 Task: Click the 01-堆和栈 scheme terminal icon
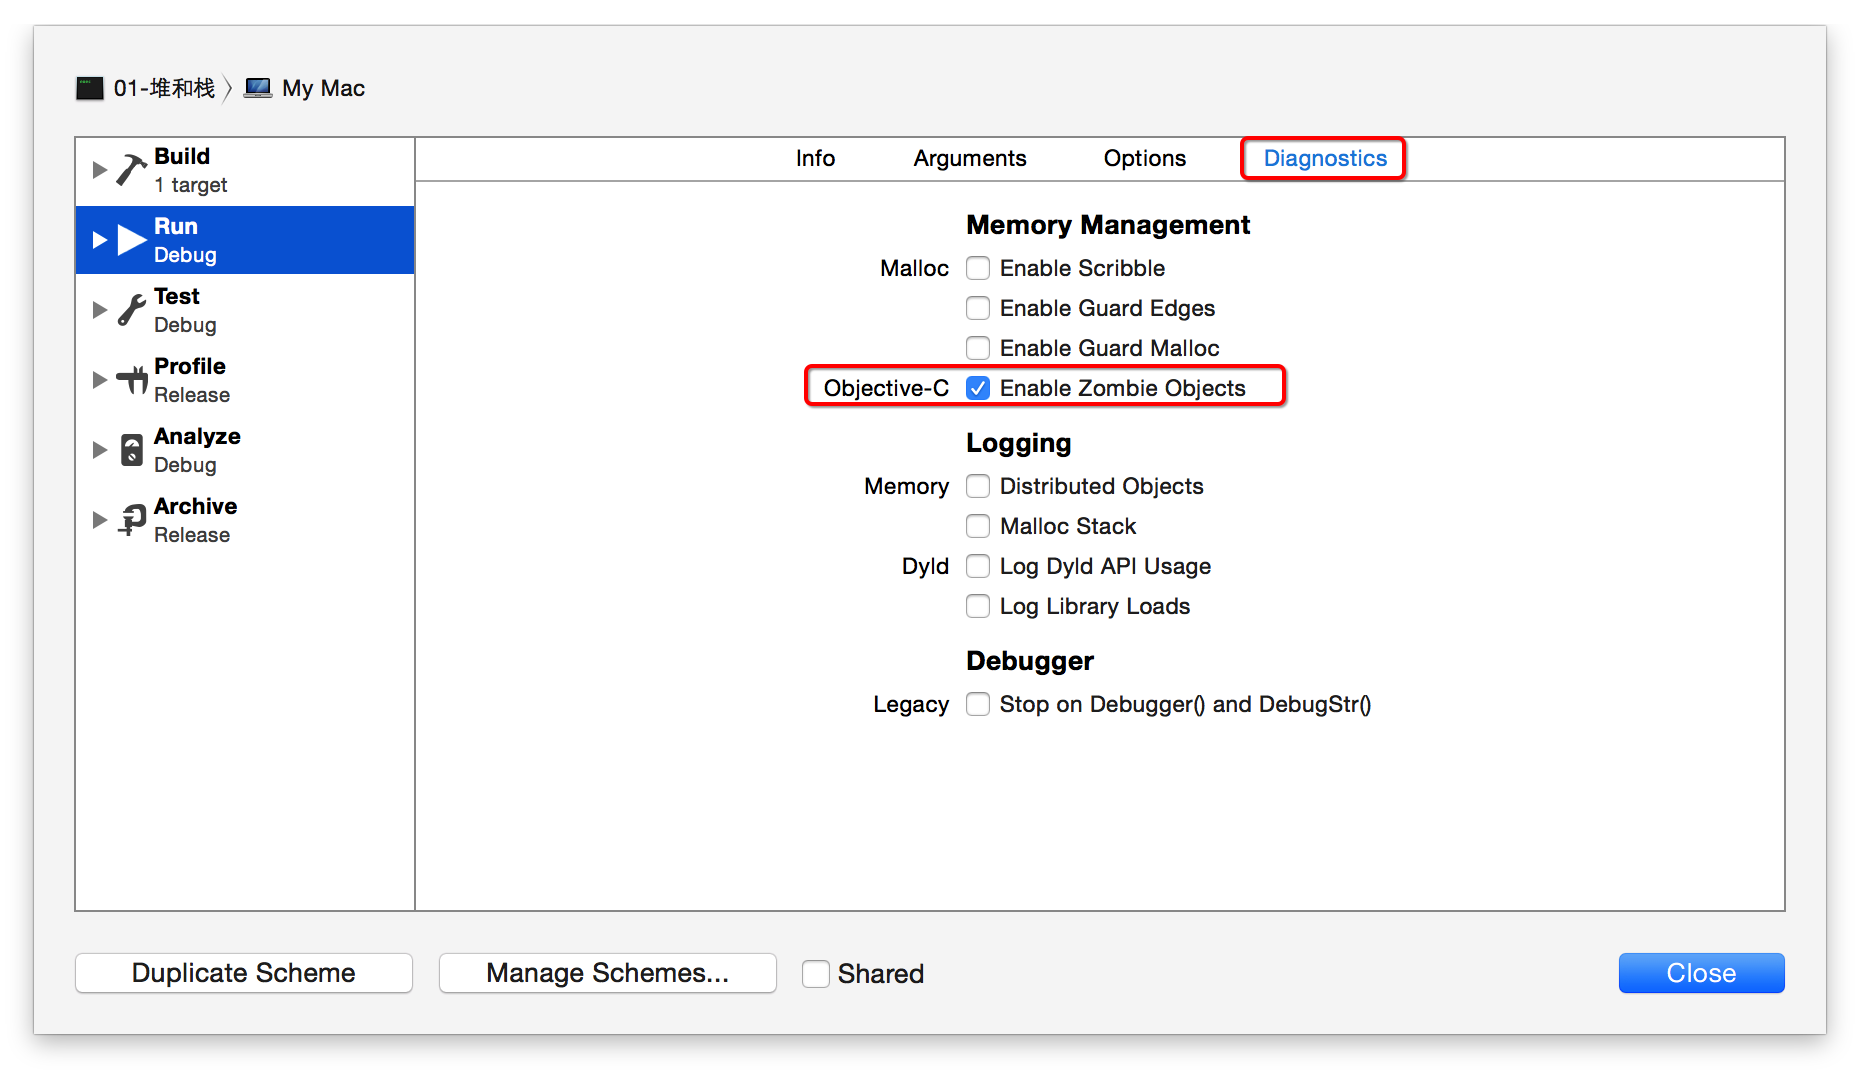tap(90, 88)
